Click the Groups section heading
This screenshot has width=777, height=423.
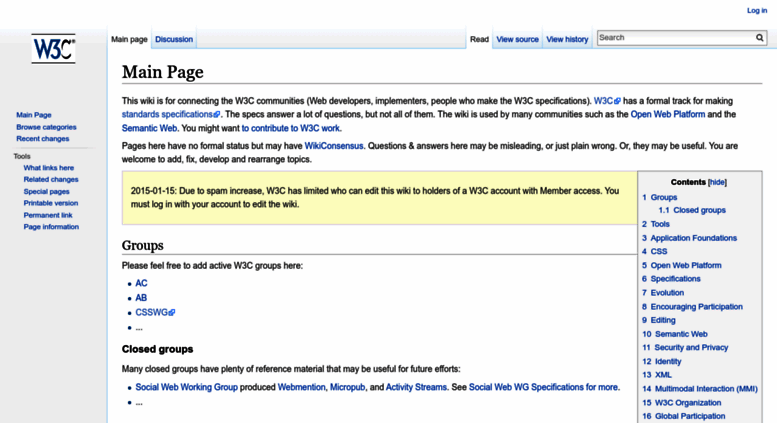point(143,246)
